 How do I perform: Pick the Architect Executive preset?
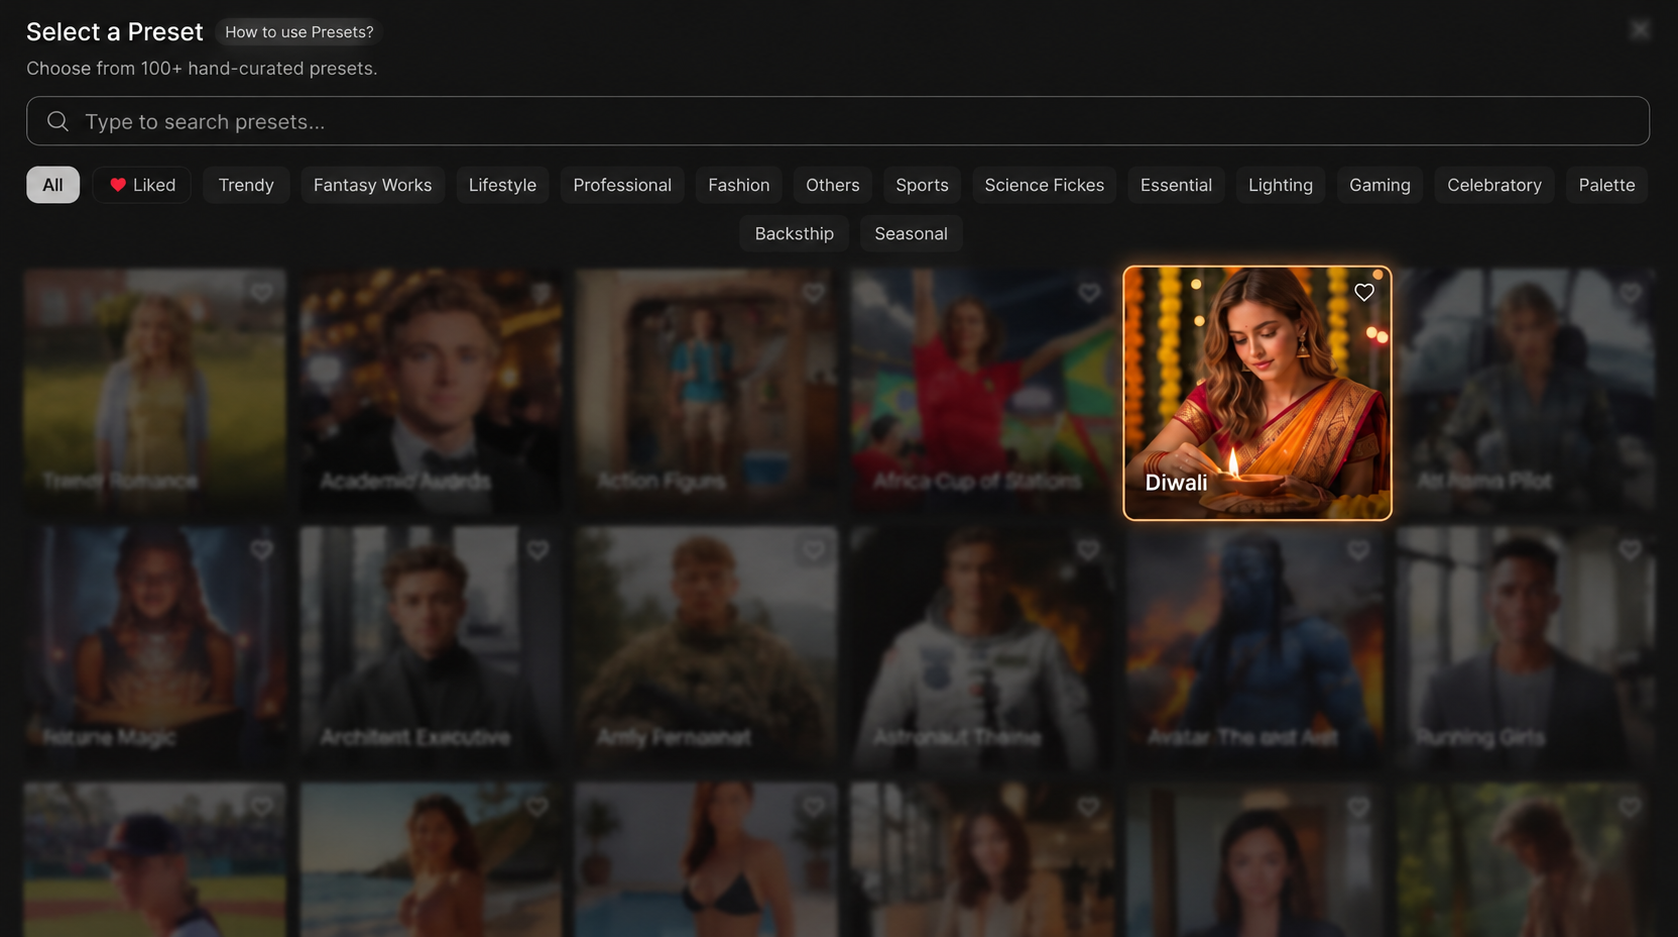click(431, 648)
